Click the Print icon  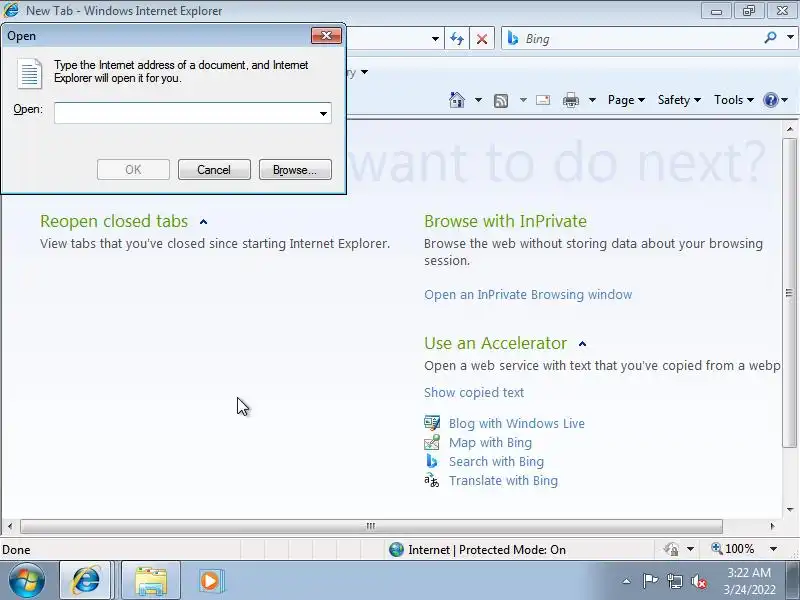pos(570,100)
